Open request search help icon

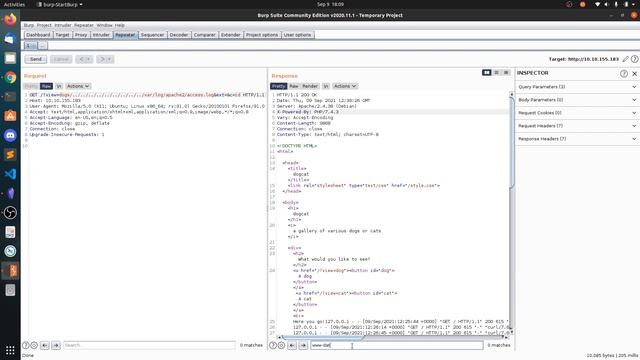26,345
